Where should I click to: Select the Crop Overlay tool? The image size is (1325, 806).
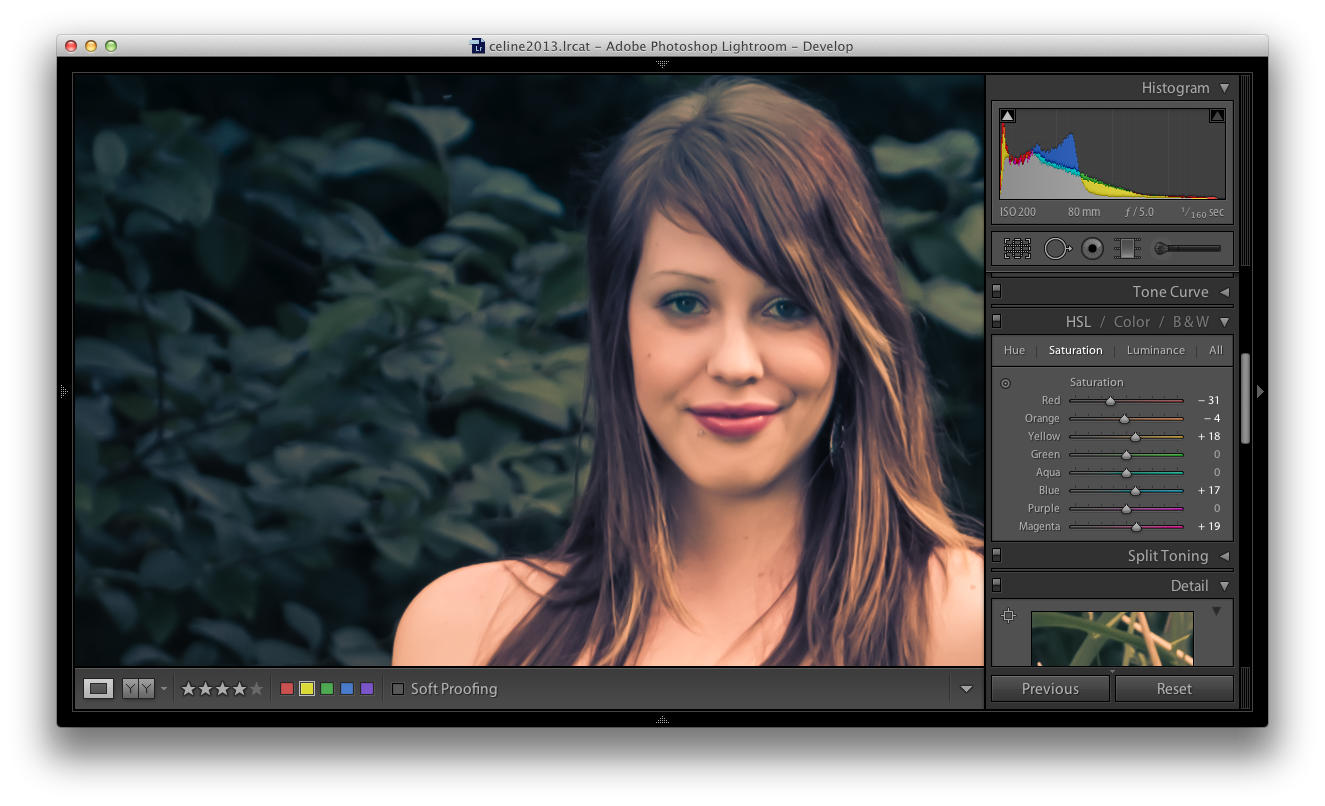pos(1017,248)
